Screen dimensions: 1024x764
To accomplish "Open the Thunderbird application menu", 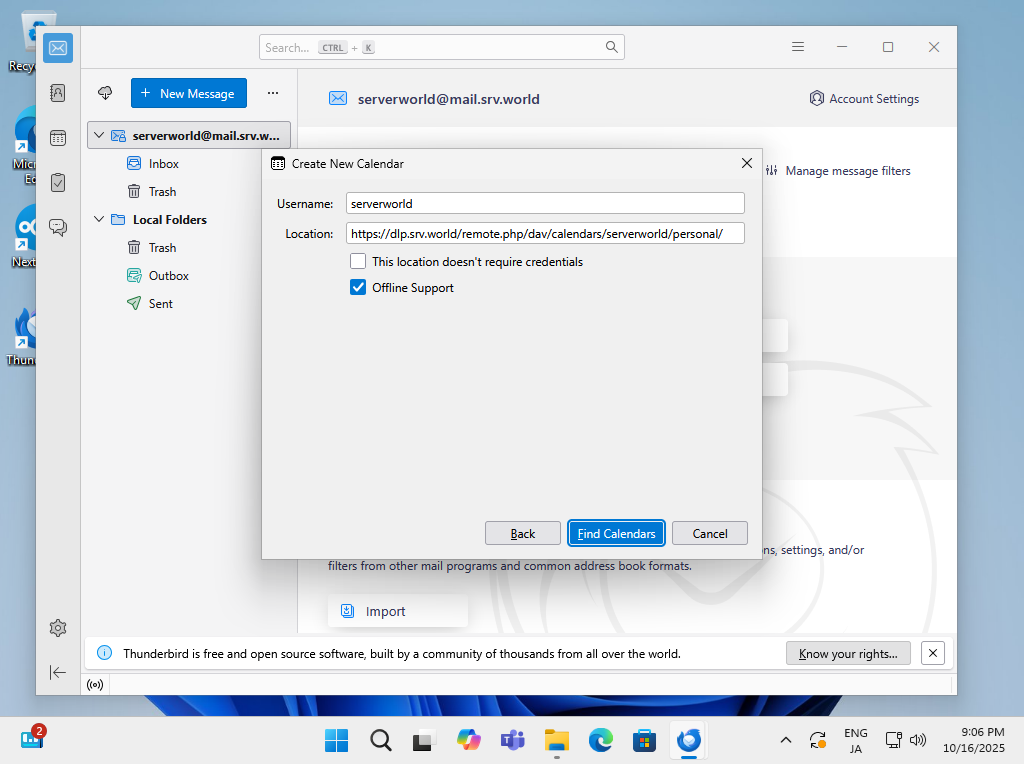I will (x=798, y=47).
